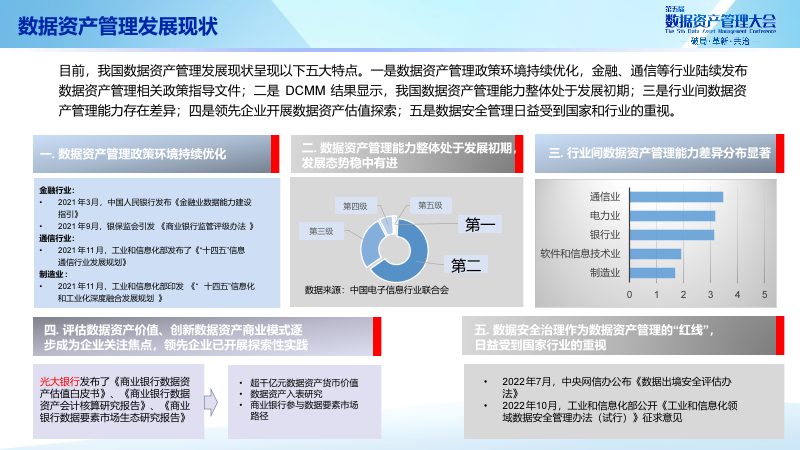Select the 第四级 chart data label

[355, 205]
